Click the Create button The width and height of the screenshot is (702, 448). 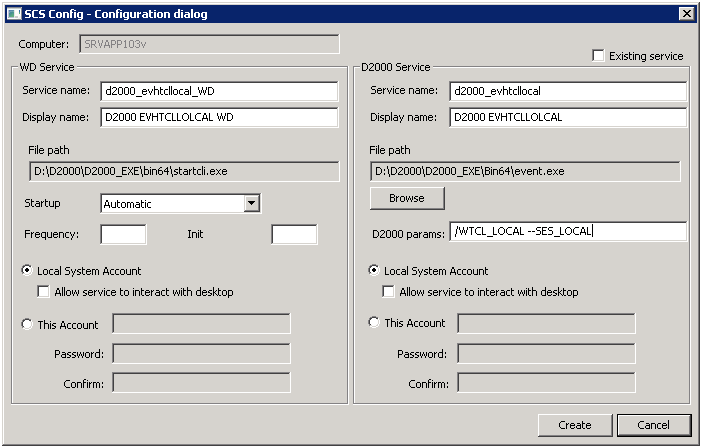pyautogui.click(x=574, y=425)
